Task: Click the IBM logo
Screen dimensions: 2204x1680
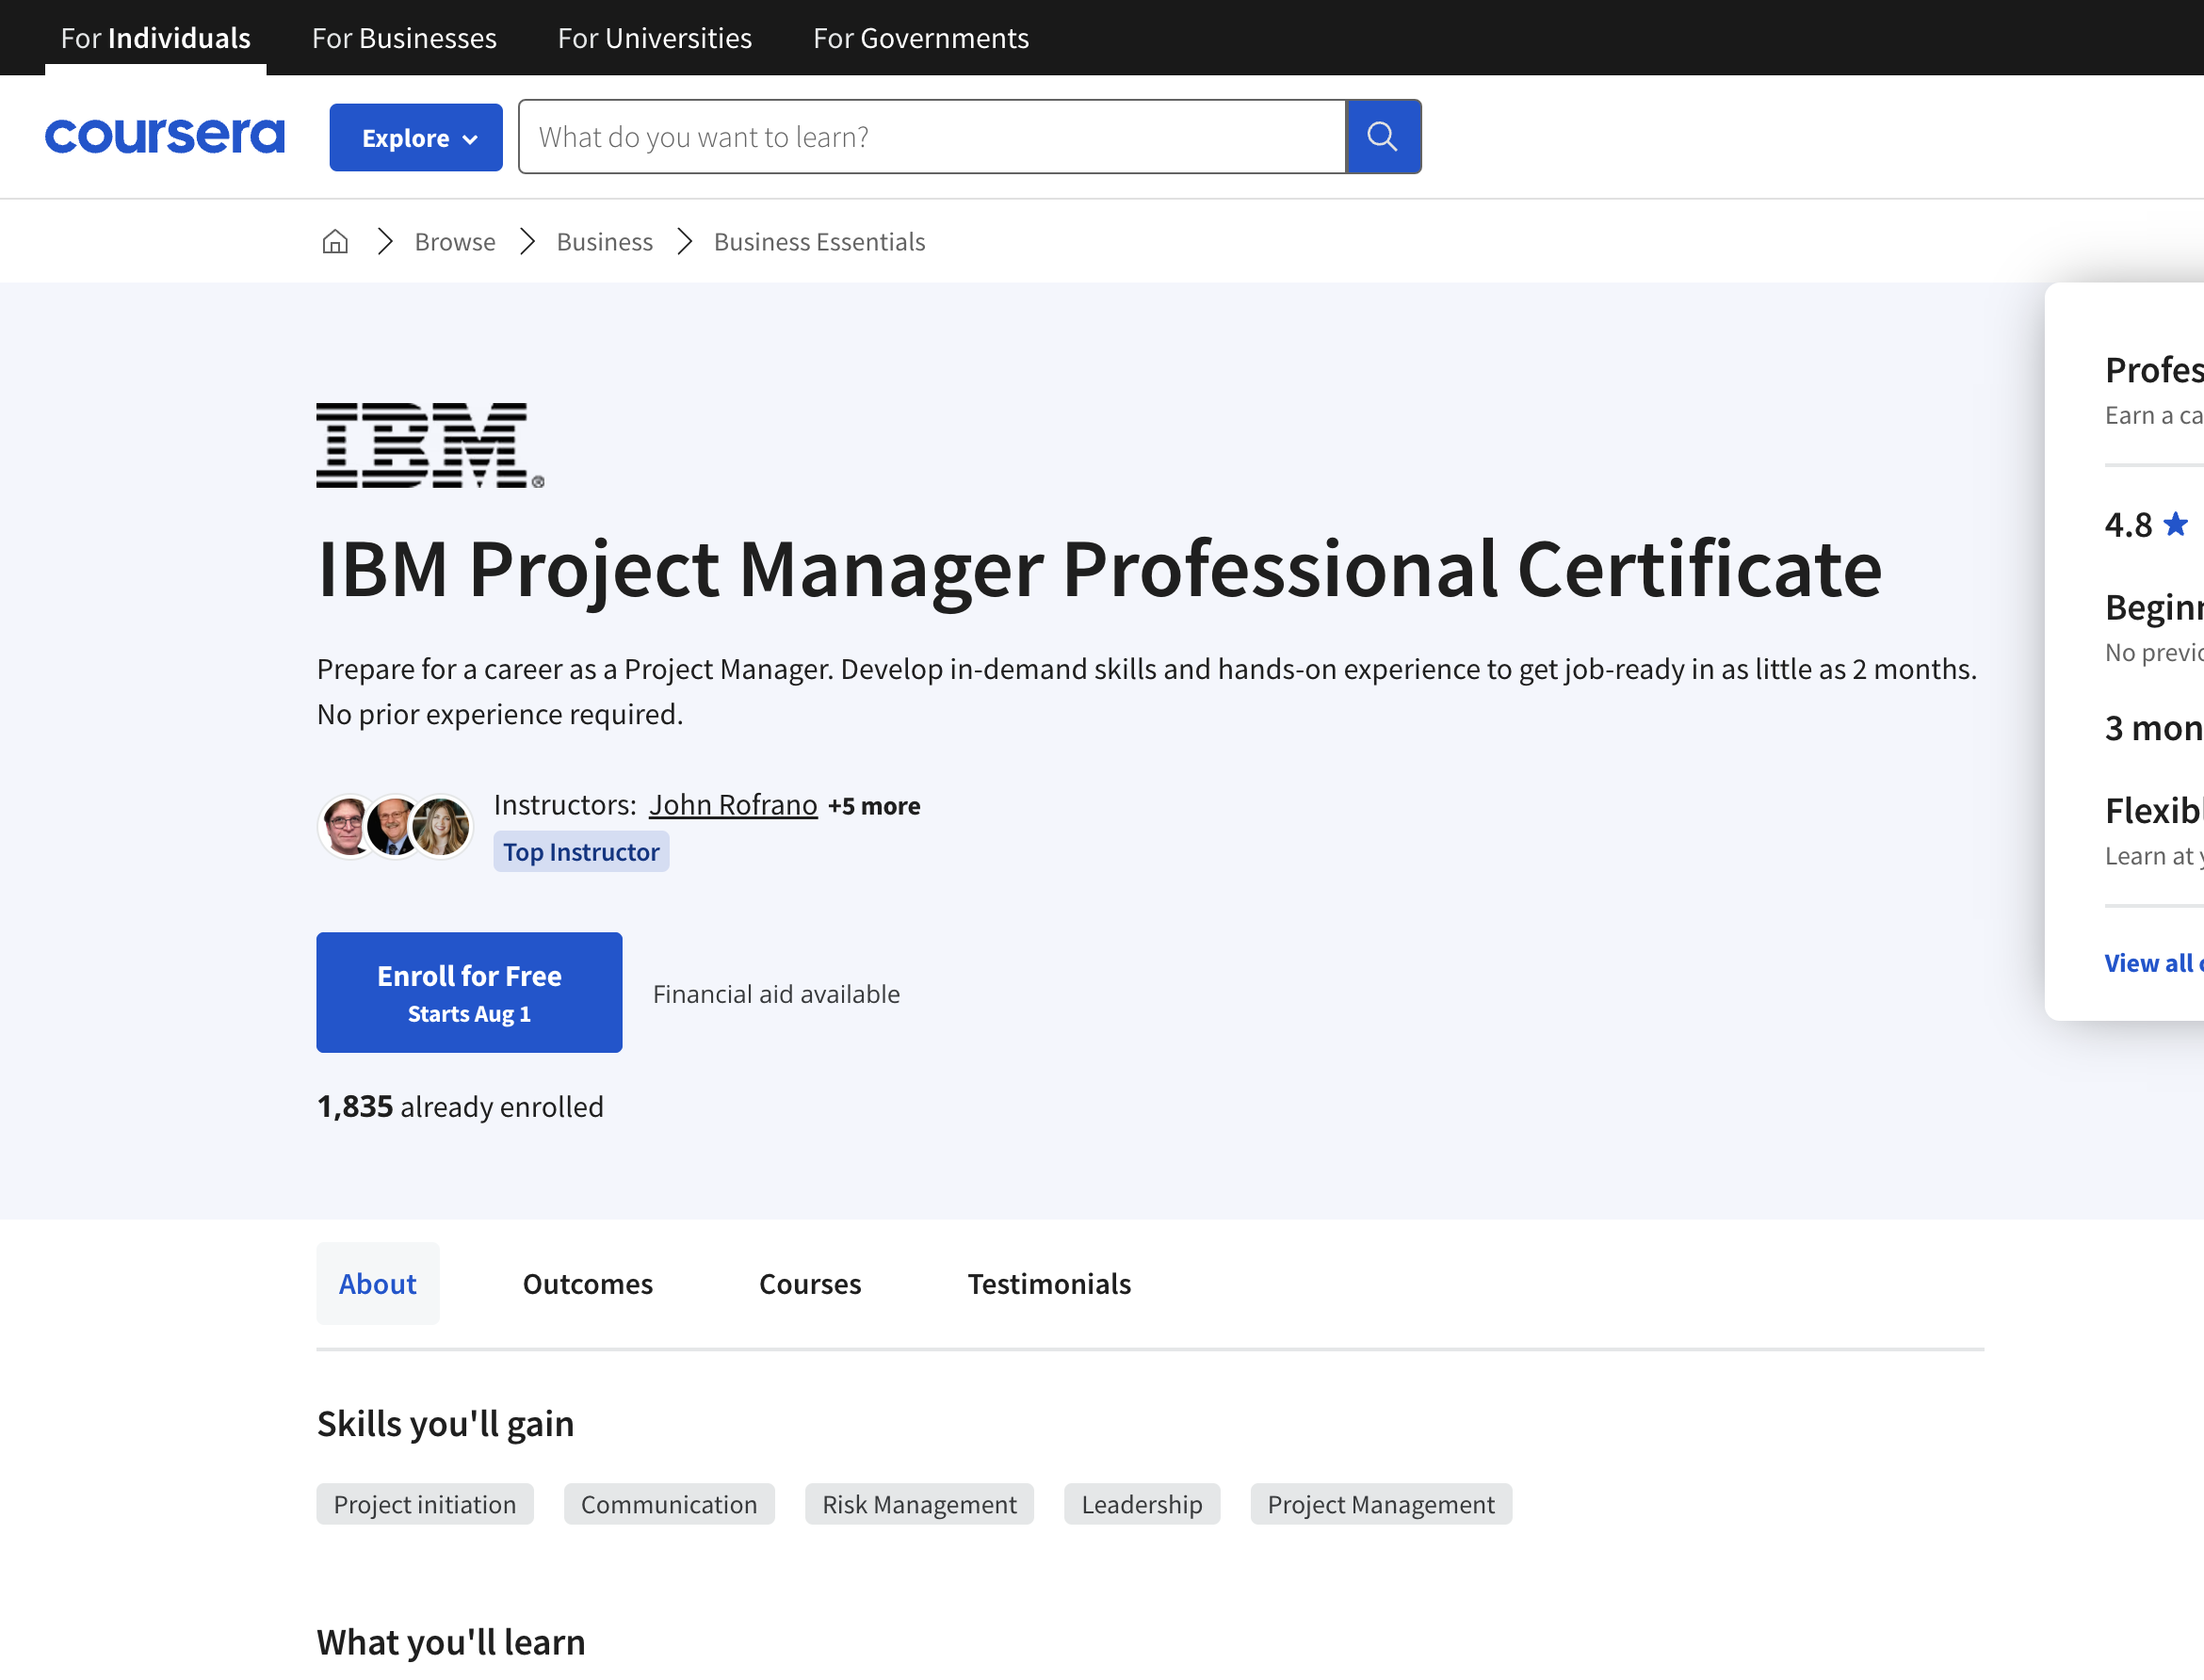Action: pos(430,446)
